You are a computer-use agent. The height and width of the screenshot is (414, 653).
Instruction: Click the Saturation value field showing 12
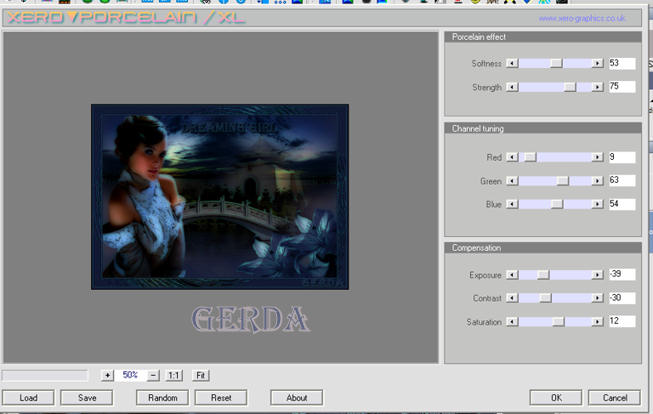point(622,321)
